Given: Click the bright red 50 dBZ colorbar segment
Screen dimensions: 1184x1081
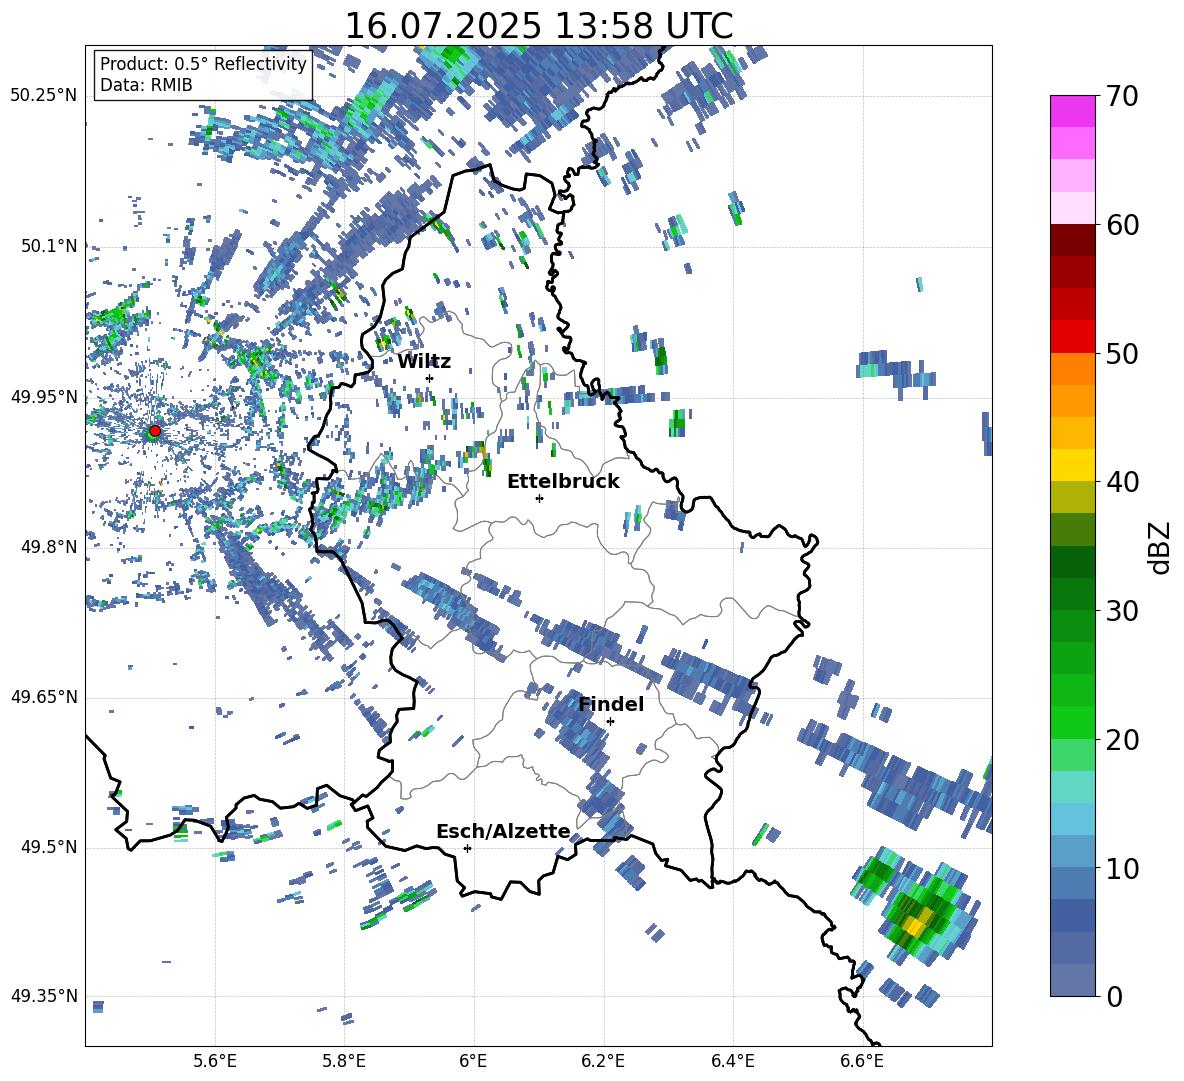Looking at the screenshot, I should pos(1072,337).
